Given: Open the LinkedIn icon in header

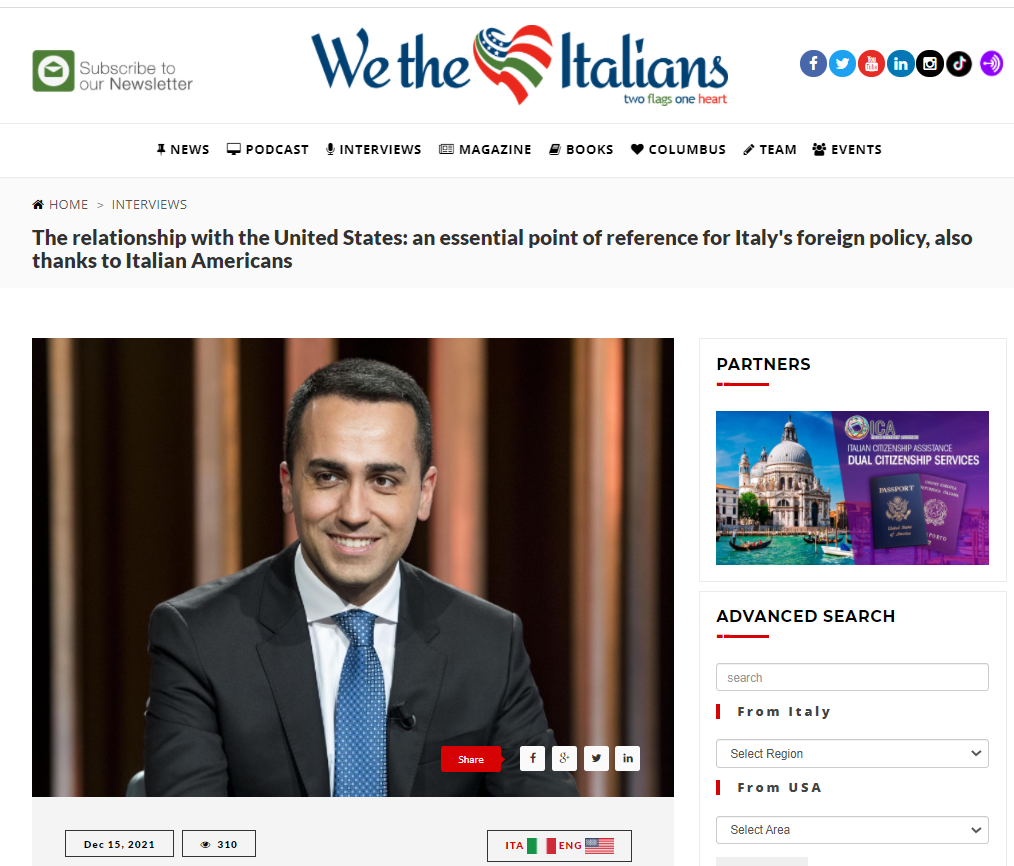Looking at the screenshot, I should (x=900, y=63).
